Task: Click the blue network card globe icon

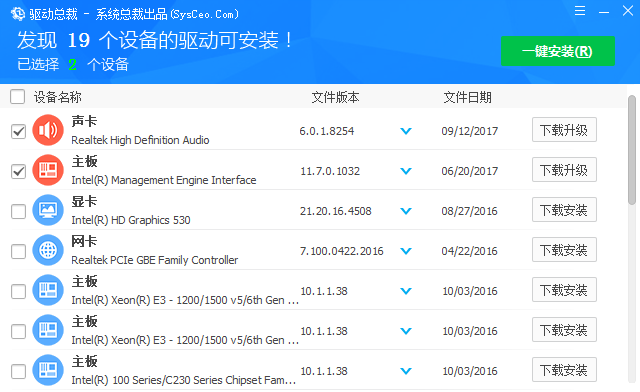Action: pyautogui.click(x=48, y=250)
